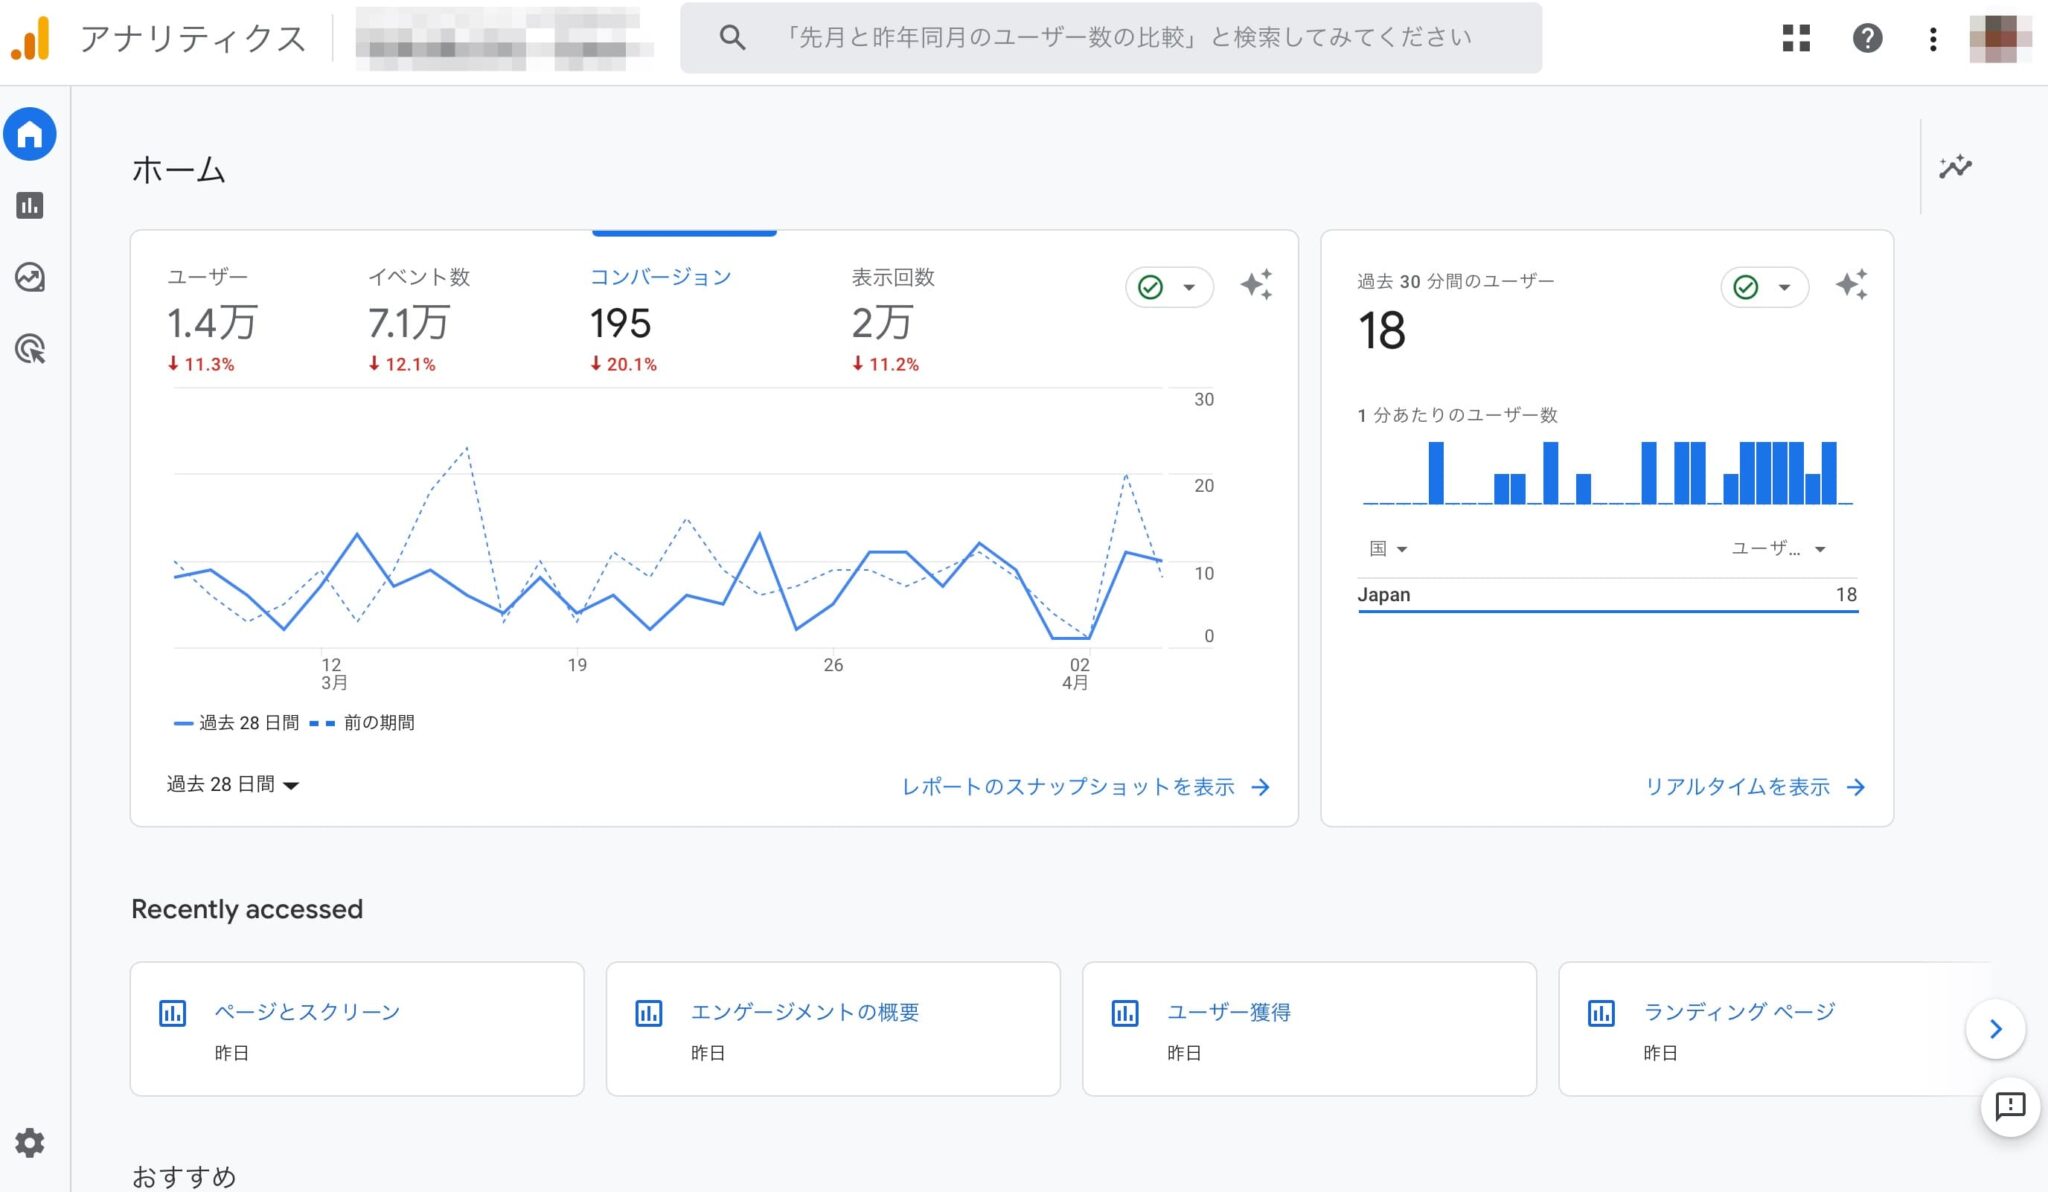Open data quality check dropdown on overview card
Viewport: 2048px width, 1192px height.
click(1169, 287)
